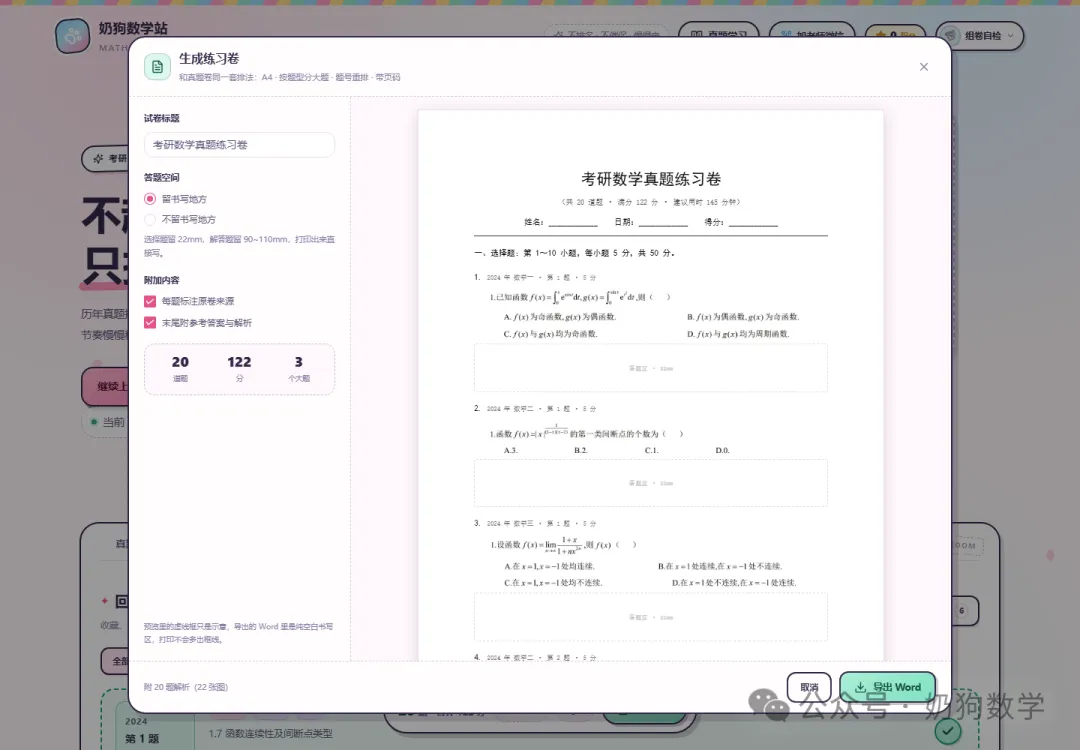The height and width of the screenshot is (750, 1080).
Task: Click the 一、选择题 section heading
Action: coord(574,253)
